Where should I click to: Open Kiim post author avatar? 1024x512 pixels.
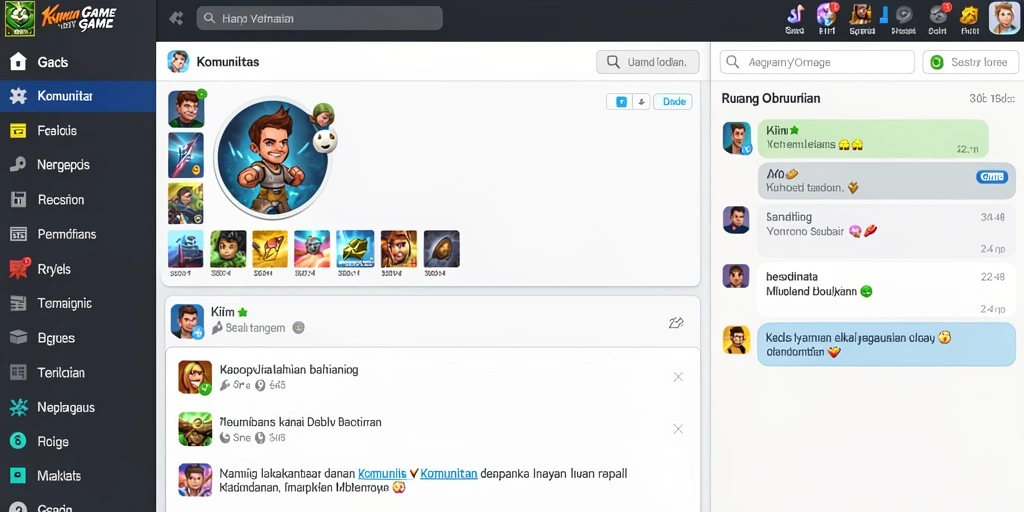[187, 321]
